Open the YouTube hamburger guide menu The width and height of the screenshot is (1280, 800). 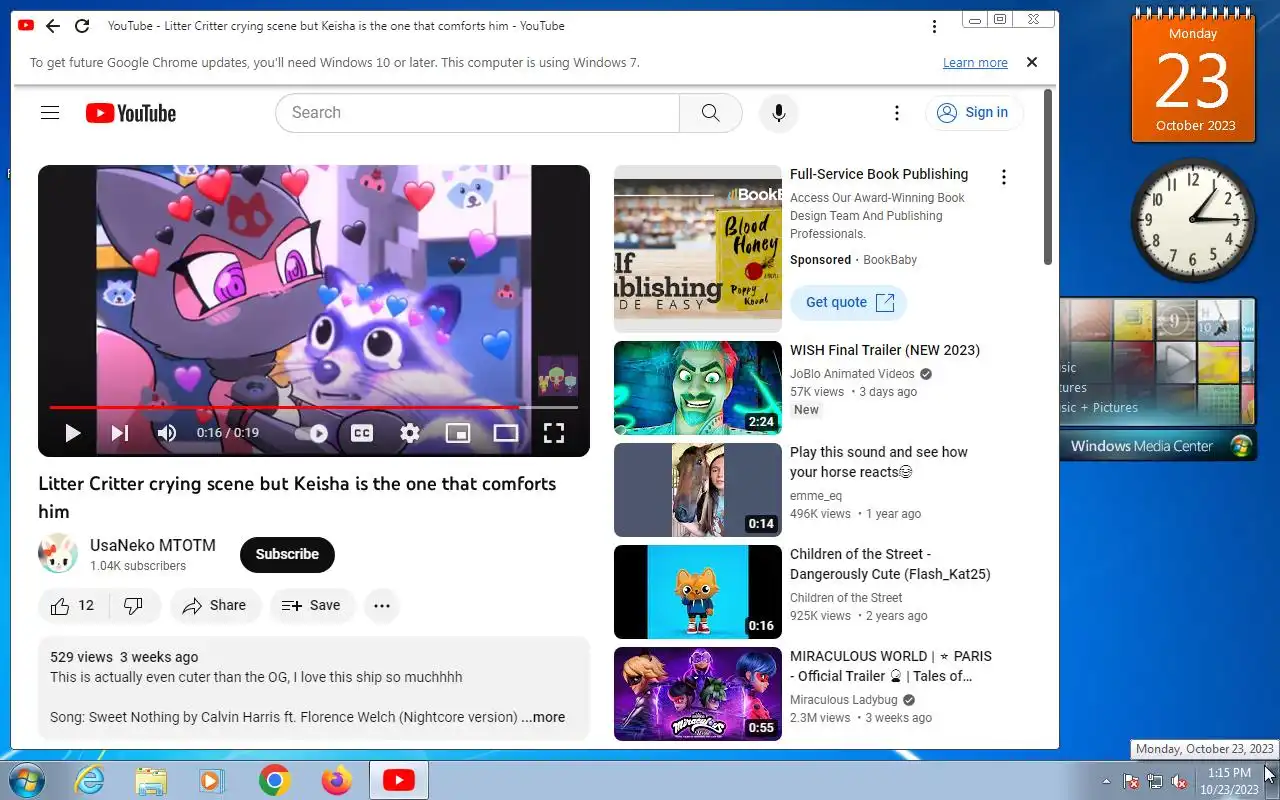[x=50, y=113]
